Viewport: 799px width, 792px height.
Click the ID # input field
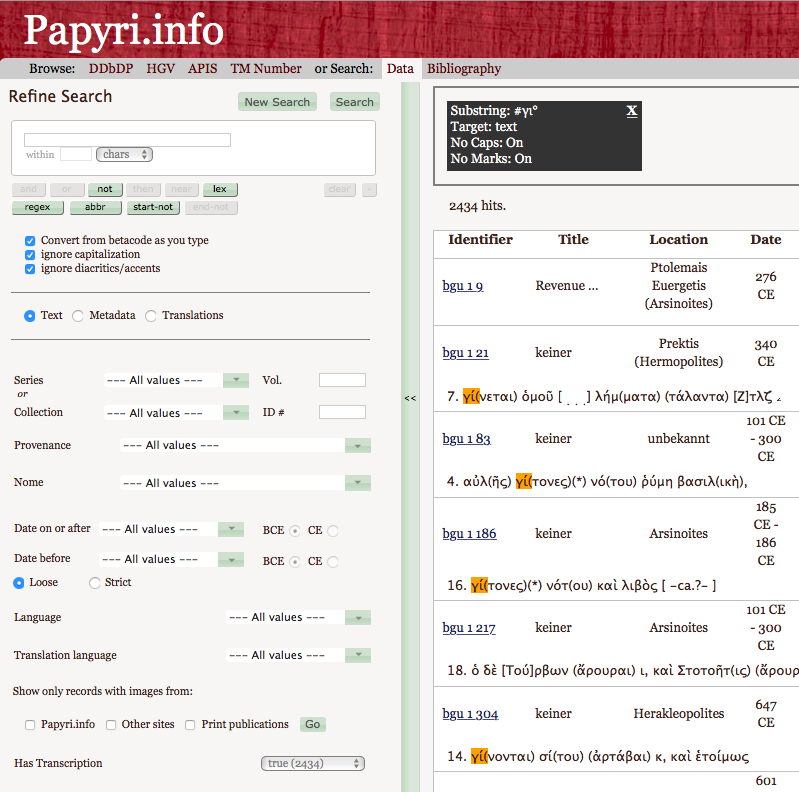342,412
